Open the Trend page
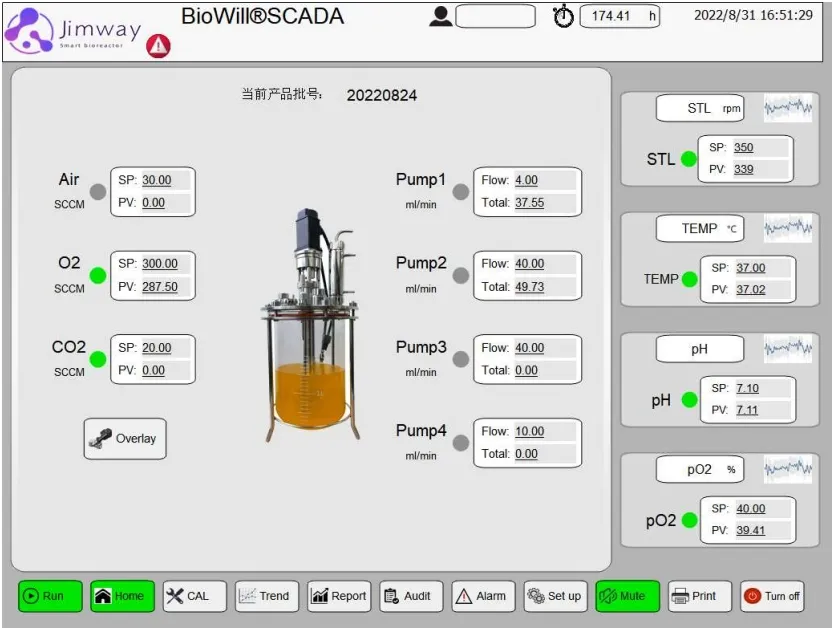Screen dimensions: 832x628 pos(266,596)
